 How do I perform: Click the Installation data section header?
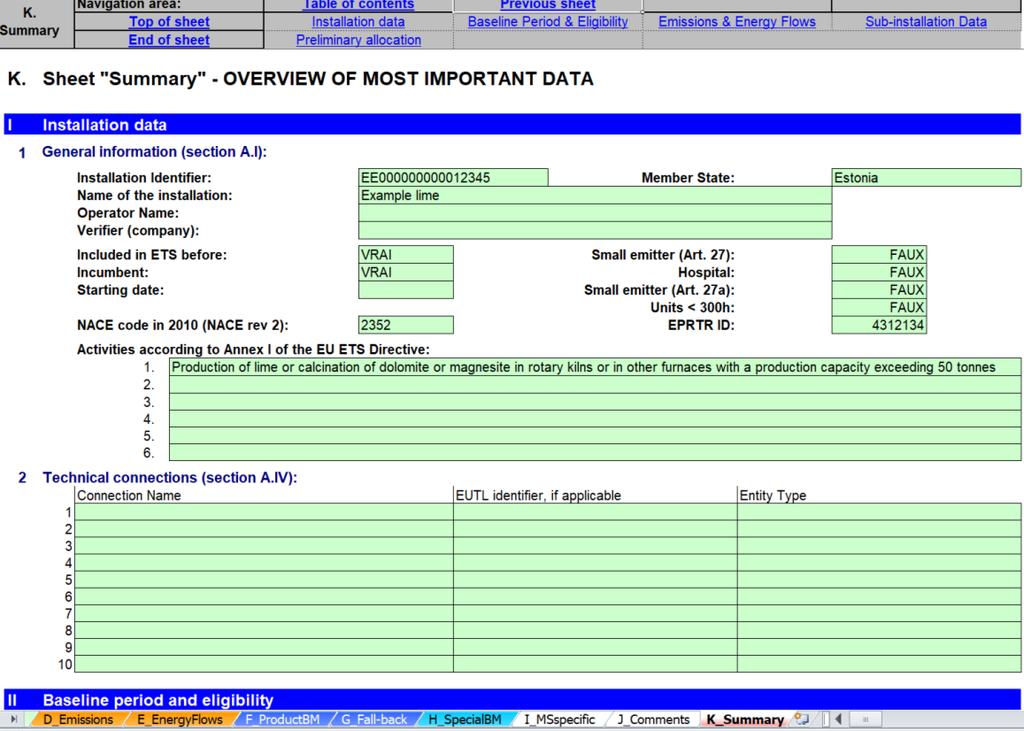pos(512,125)
